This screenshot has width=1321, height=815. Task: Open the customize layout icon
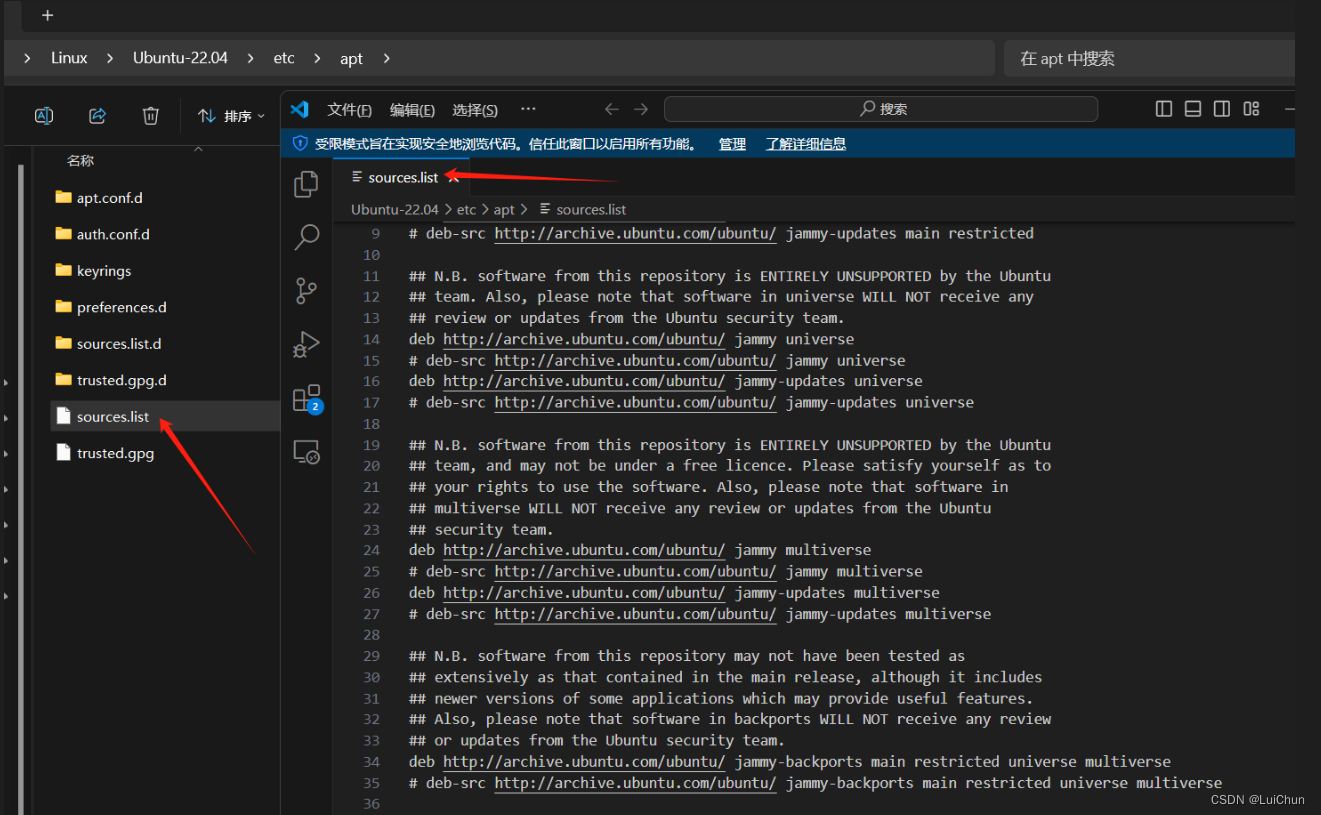pyautogui.click(x=1251, y=109)
